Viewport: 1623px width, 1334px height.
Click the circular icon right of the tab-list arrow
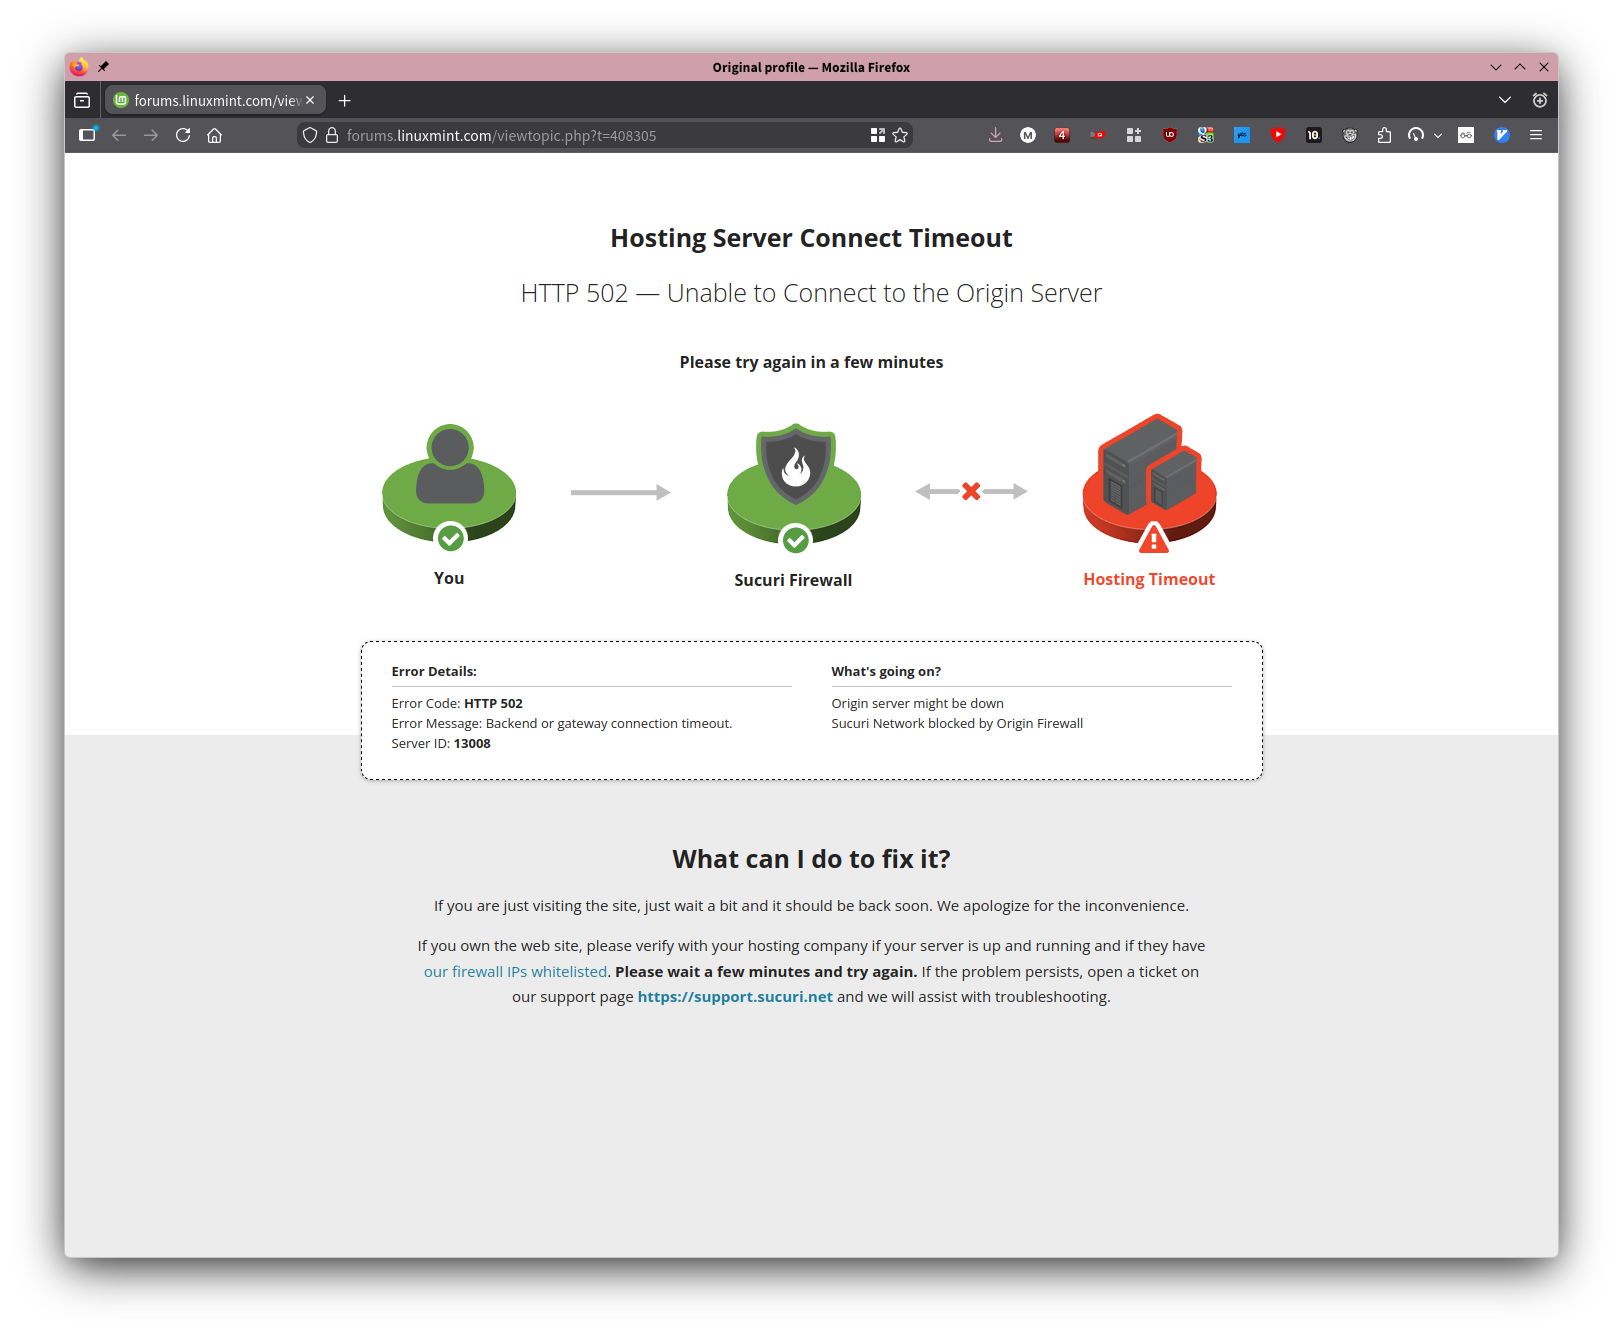pyautogui.click(x=1540, y=100)
